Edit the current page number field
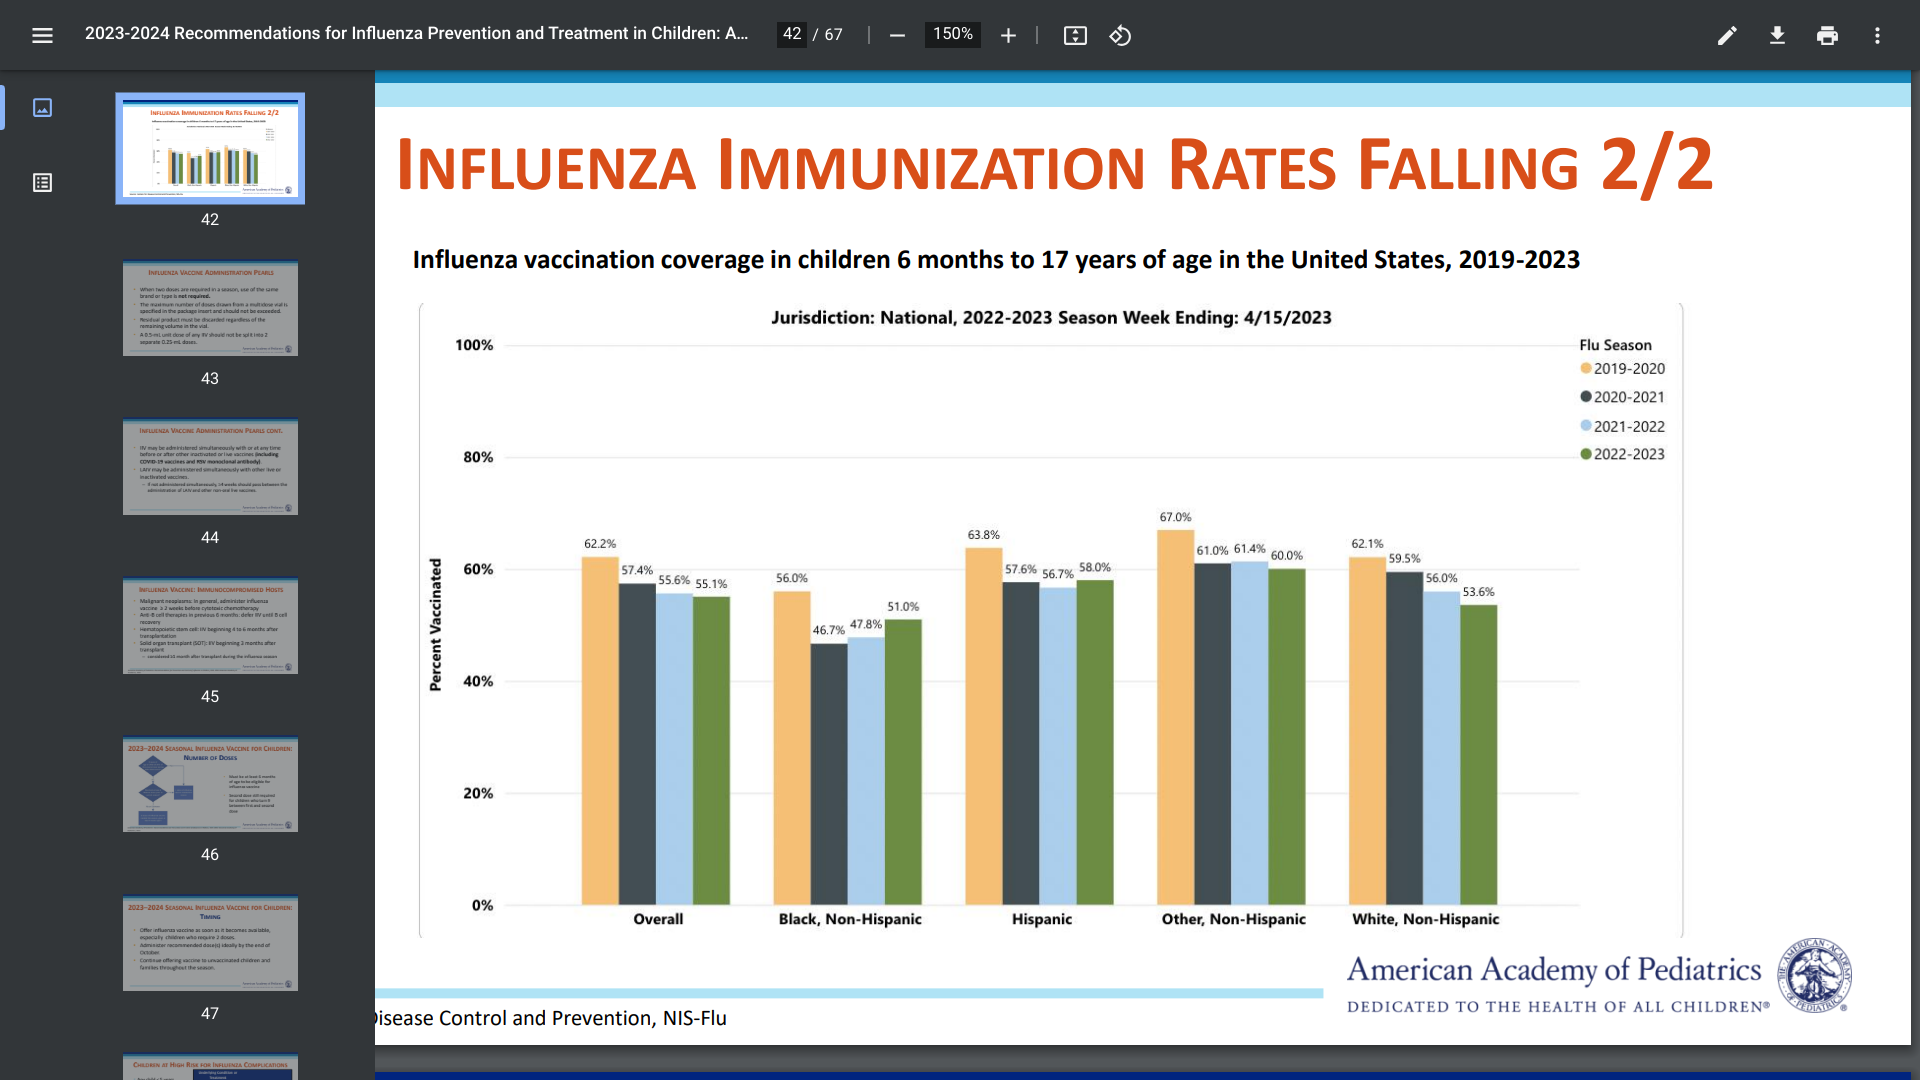This screenshot has height=1080, width=1920. pos(792,34)
